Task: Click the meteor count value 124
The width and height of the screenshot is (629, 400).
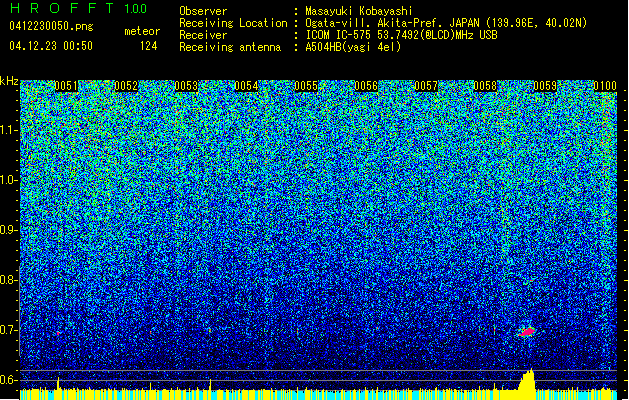Action: pyautogui.click(x=148, y=46)
